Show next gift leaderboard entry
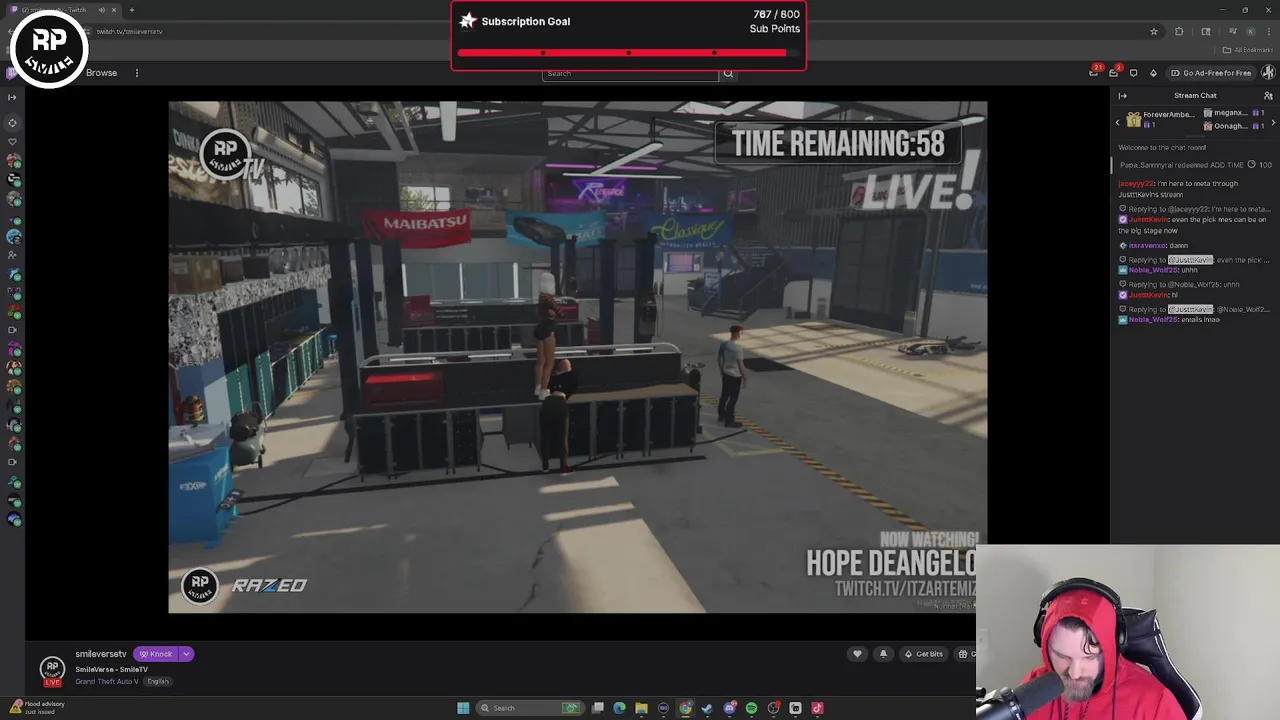The image size is (1280, 720). pyautogui.click(x=1273, y=122)
